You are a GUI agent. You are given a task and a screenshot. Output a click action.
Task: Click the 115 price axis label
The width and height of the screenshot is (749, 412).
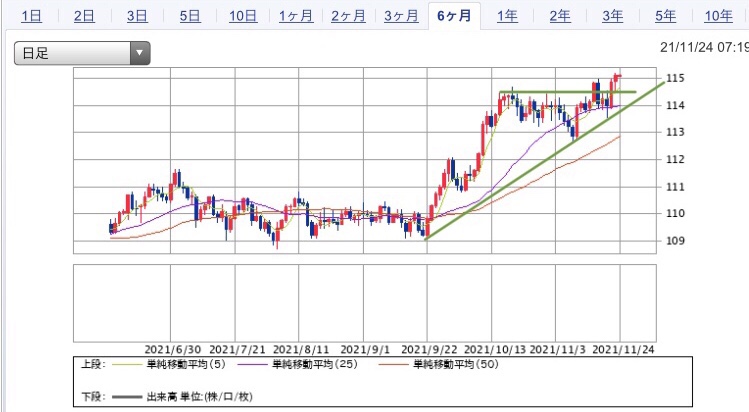pos(675,78)
